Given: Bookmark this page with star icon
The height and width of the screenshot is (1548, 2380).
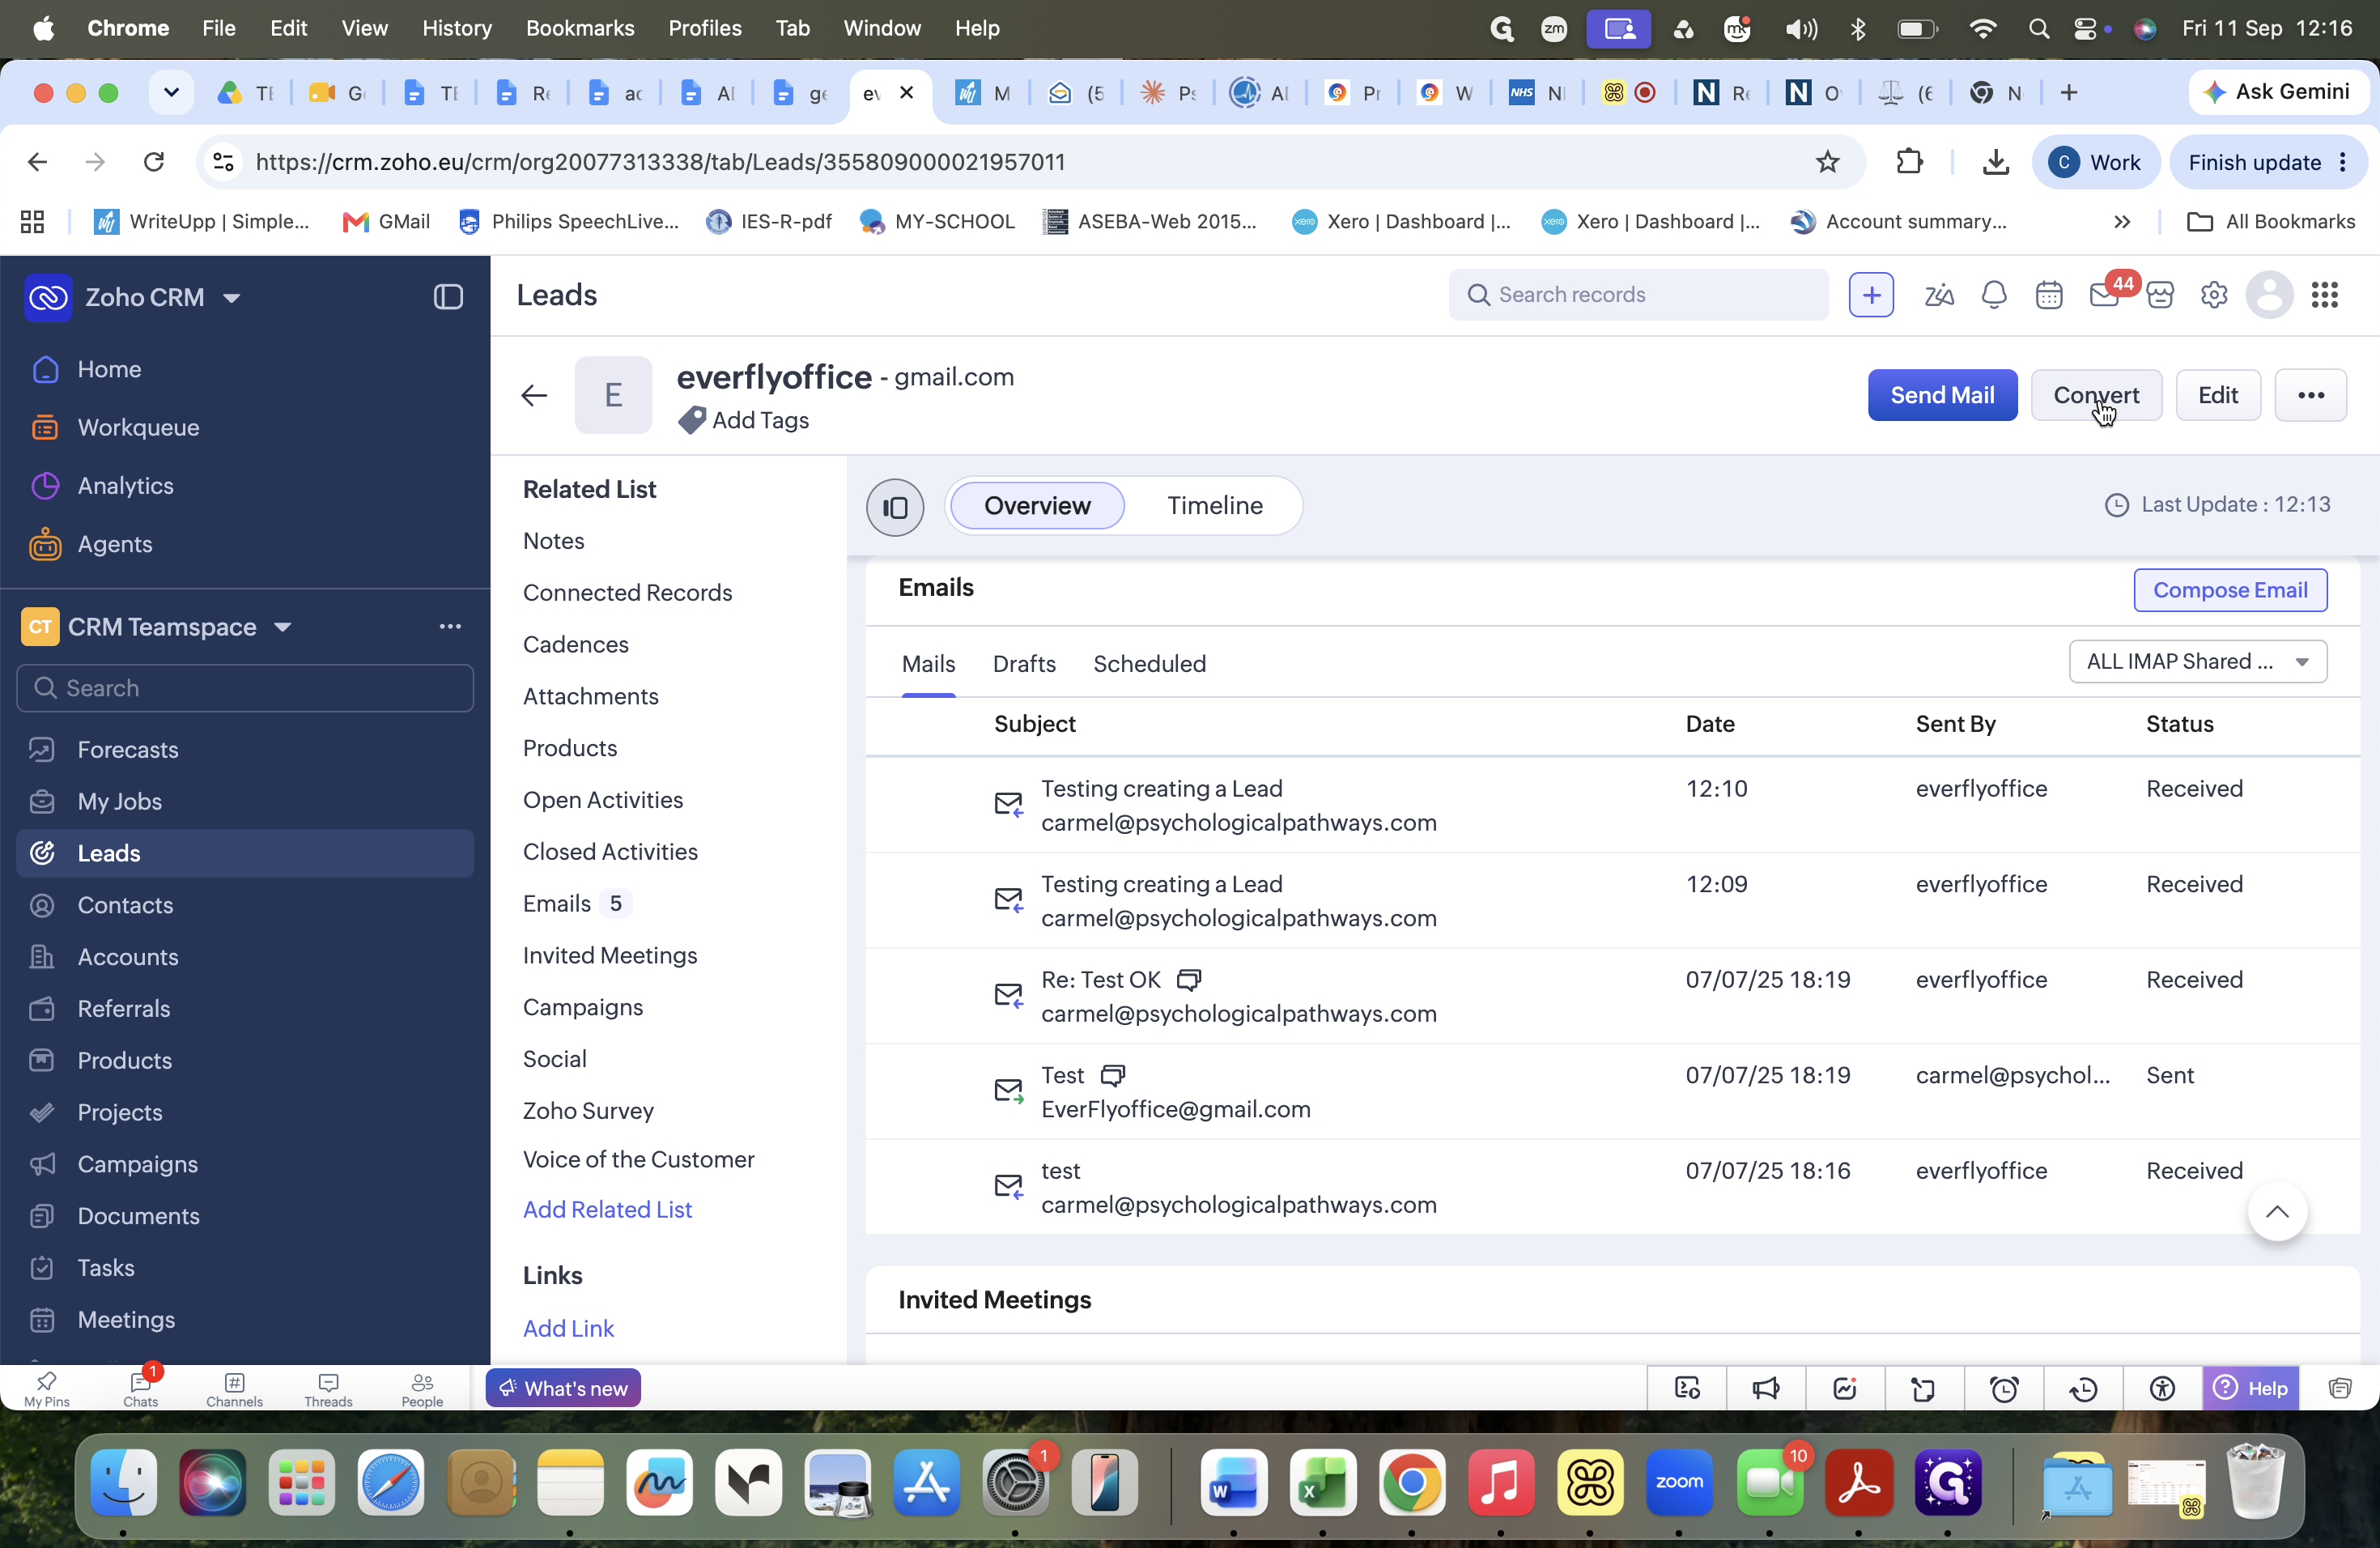Looking at the screenshot, I should [1828, 162].
